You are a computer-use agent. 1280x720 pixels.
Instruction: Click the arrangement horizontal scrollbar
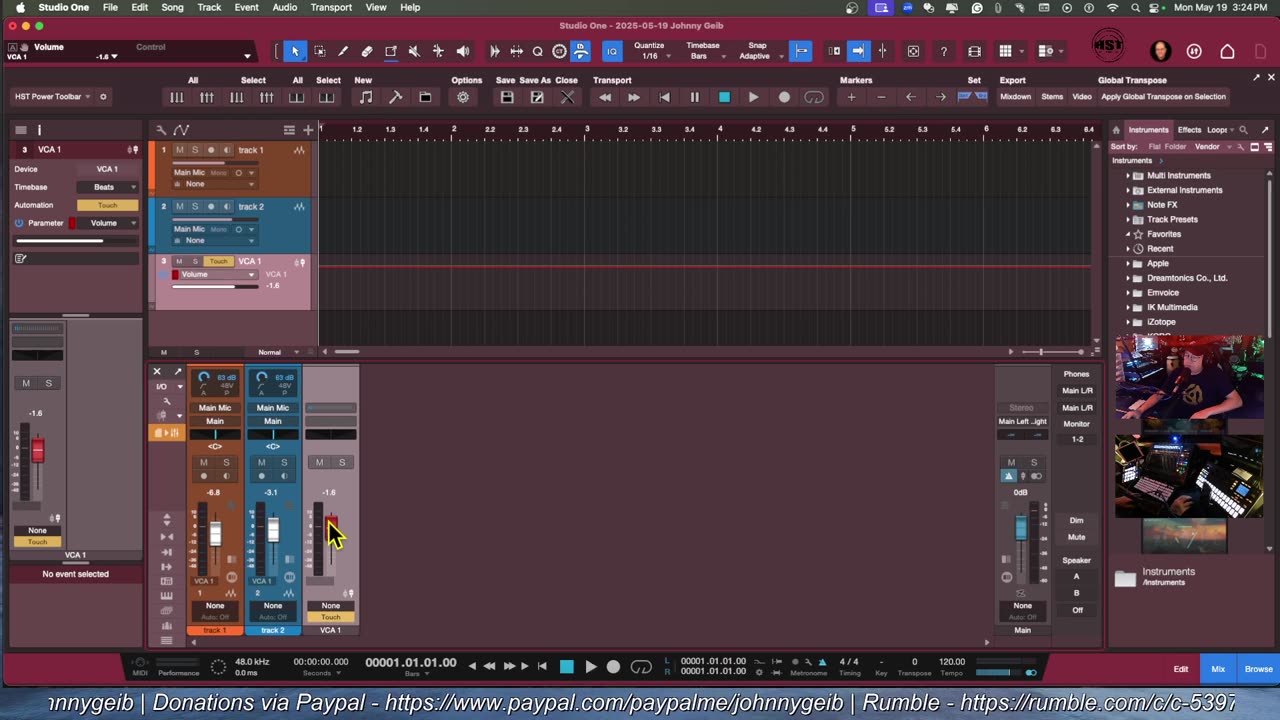click(x=347, y=352)
